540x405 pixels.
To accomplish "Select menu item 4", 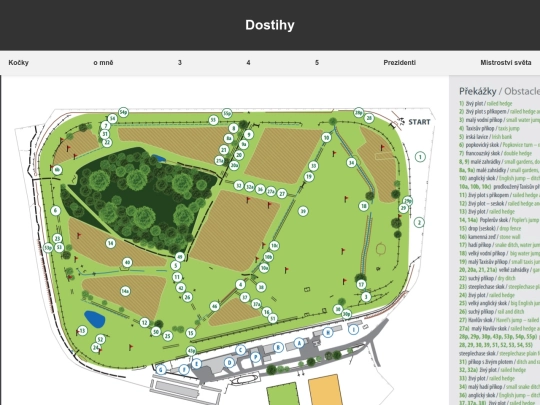I will pyautogui.click(x=248, y=63).
